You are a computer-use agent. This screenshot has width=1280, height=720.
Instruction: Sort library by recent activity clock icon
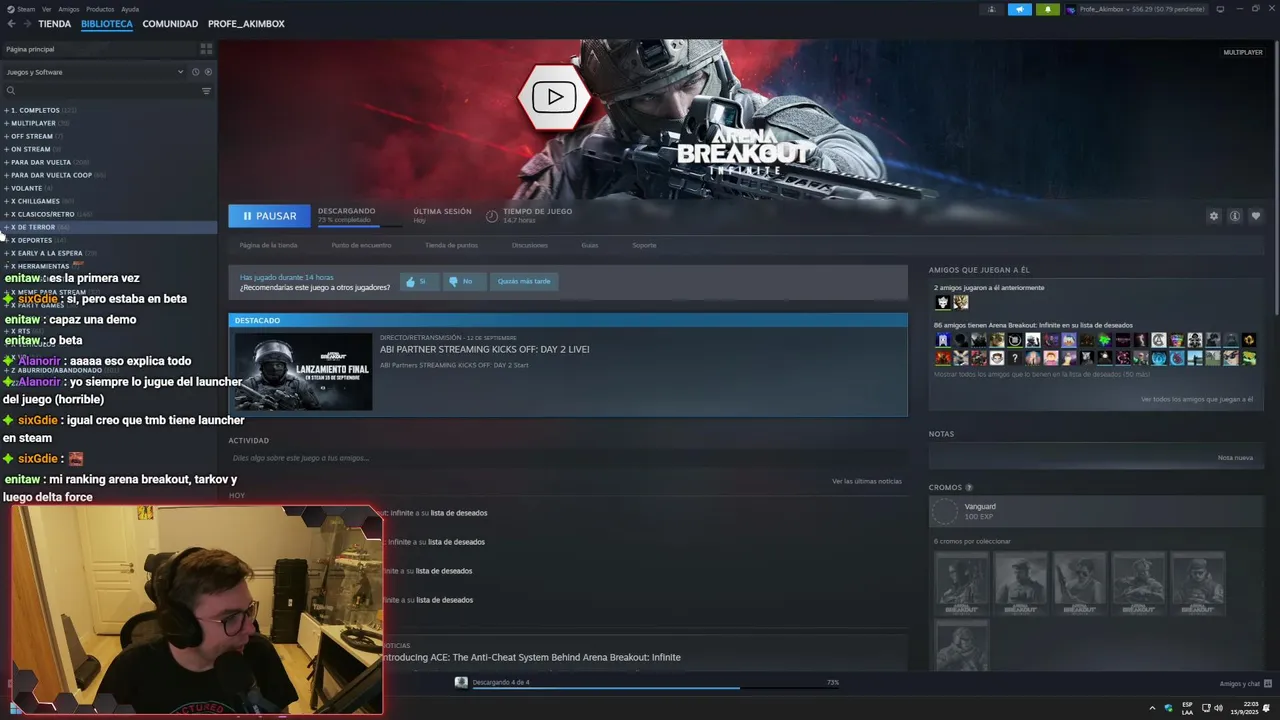pyautogui.click(x=195, y=72)
